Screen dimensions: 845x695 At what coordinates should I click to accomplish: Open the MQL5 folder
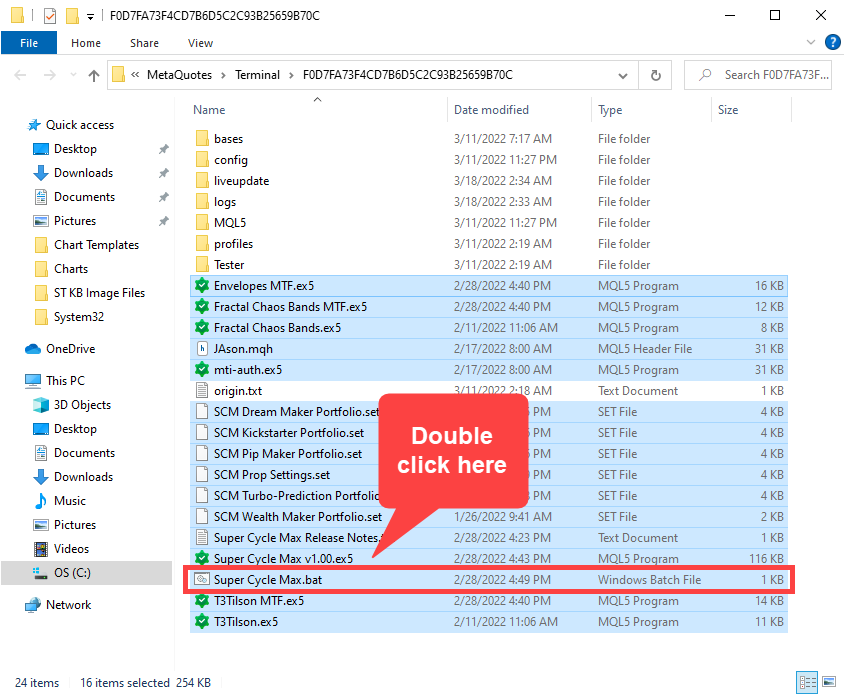pyautogui.click(x=229, y=223)
